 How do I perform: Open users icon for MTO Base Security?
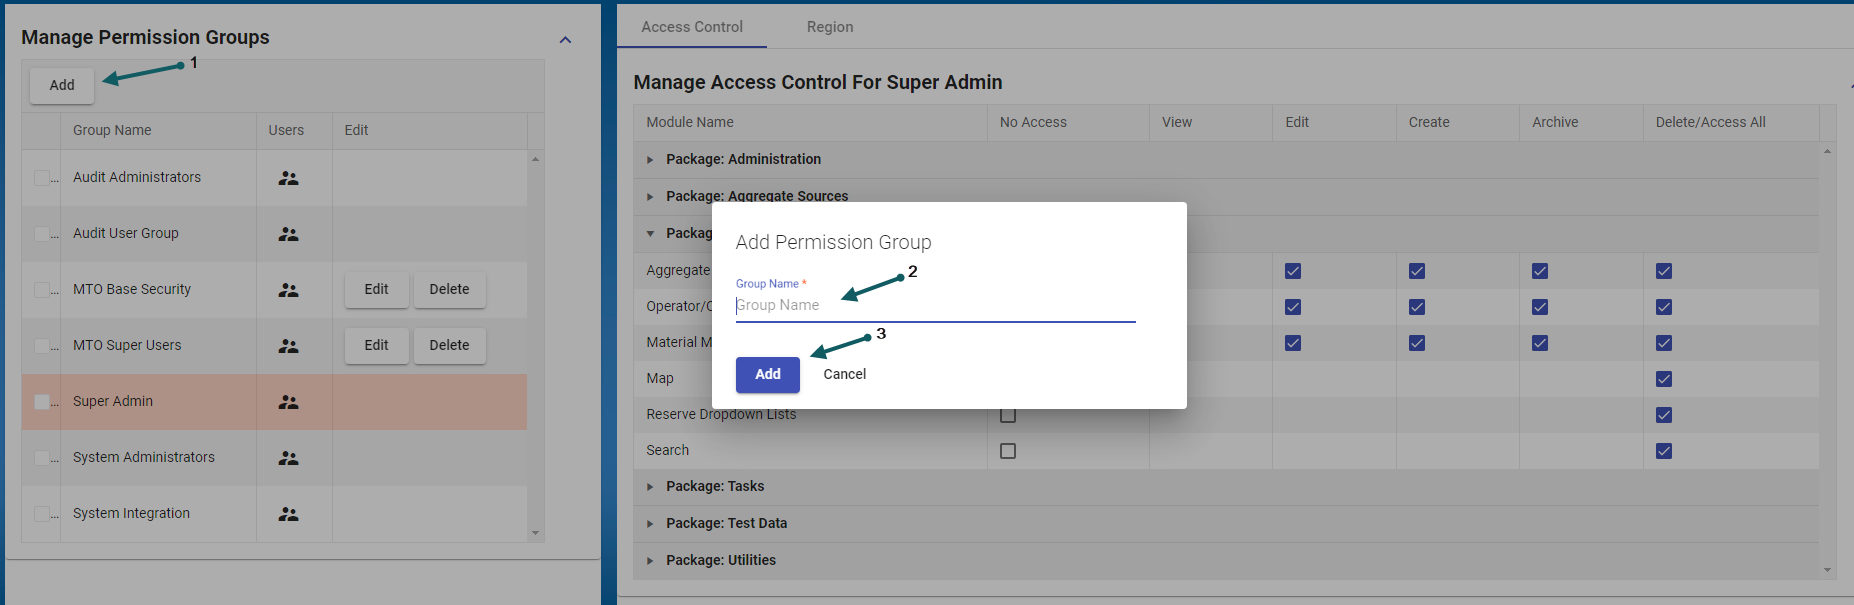click(x=288, y=290)
